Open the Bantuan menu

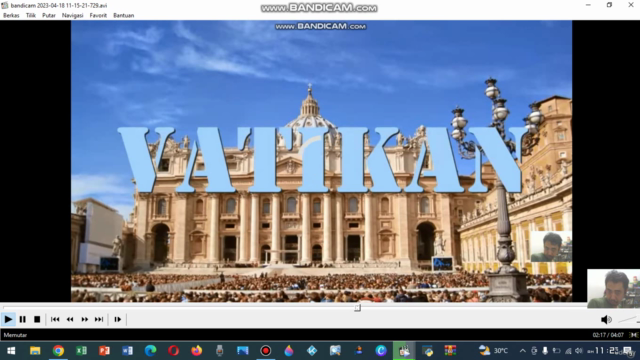[123, 16]
